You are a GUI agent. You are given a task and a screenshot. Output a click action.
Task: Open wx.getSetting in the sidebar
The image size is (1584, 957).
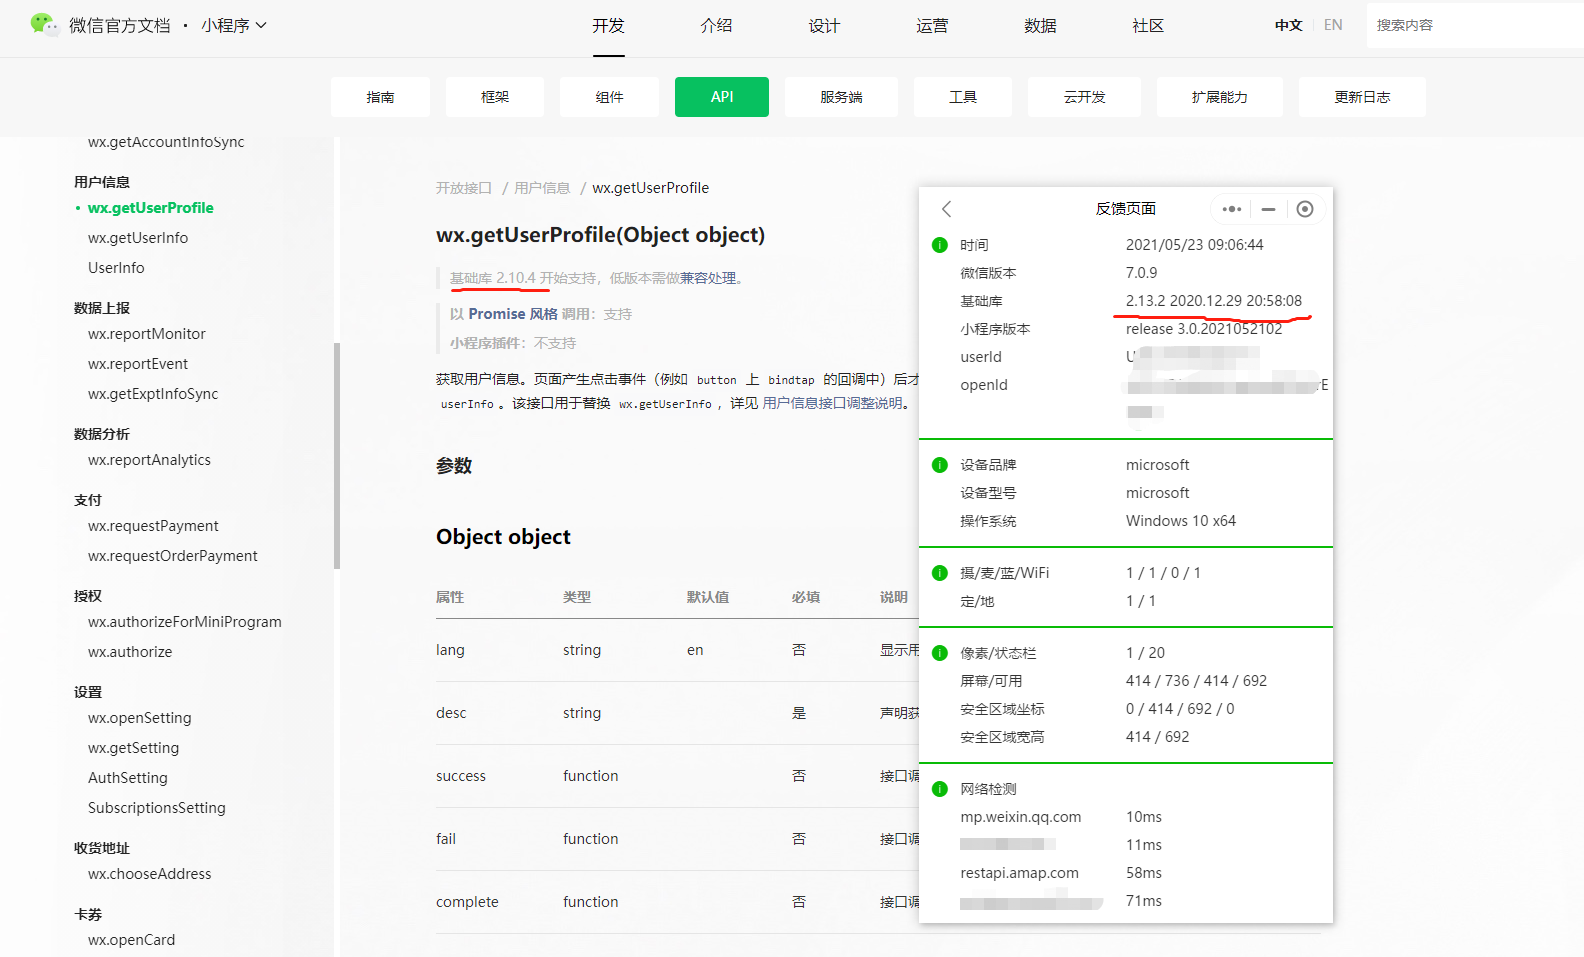click(x=133, y=748)
